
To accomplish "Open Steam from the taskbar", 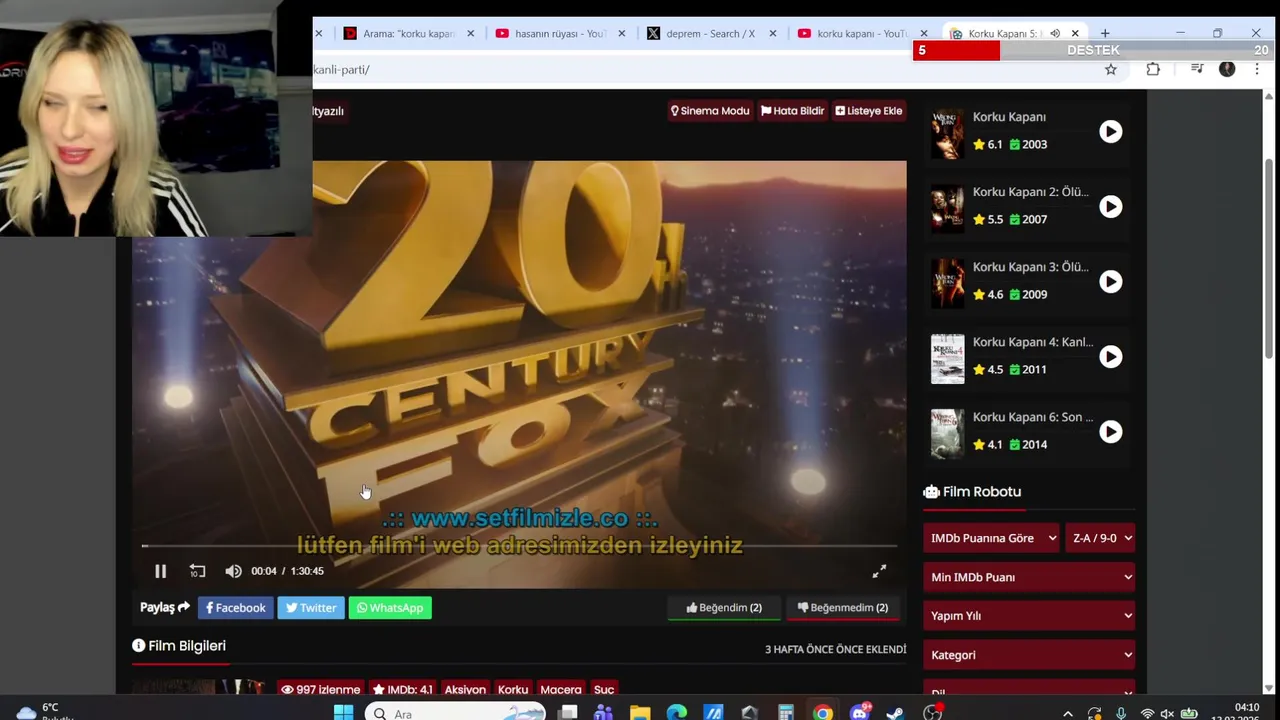I will point(896,713).
